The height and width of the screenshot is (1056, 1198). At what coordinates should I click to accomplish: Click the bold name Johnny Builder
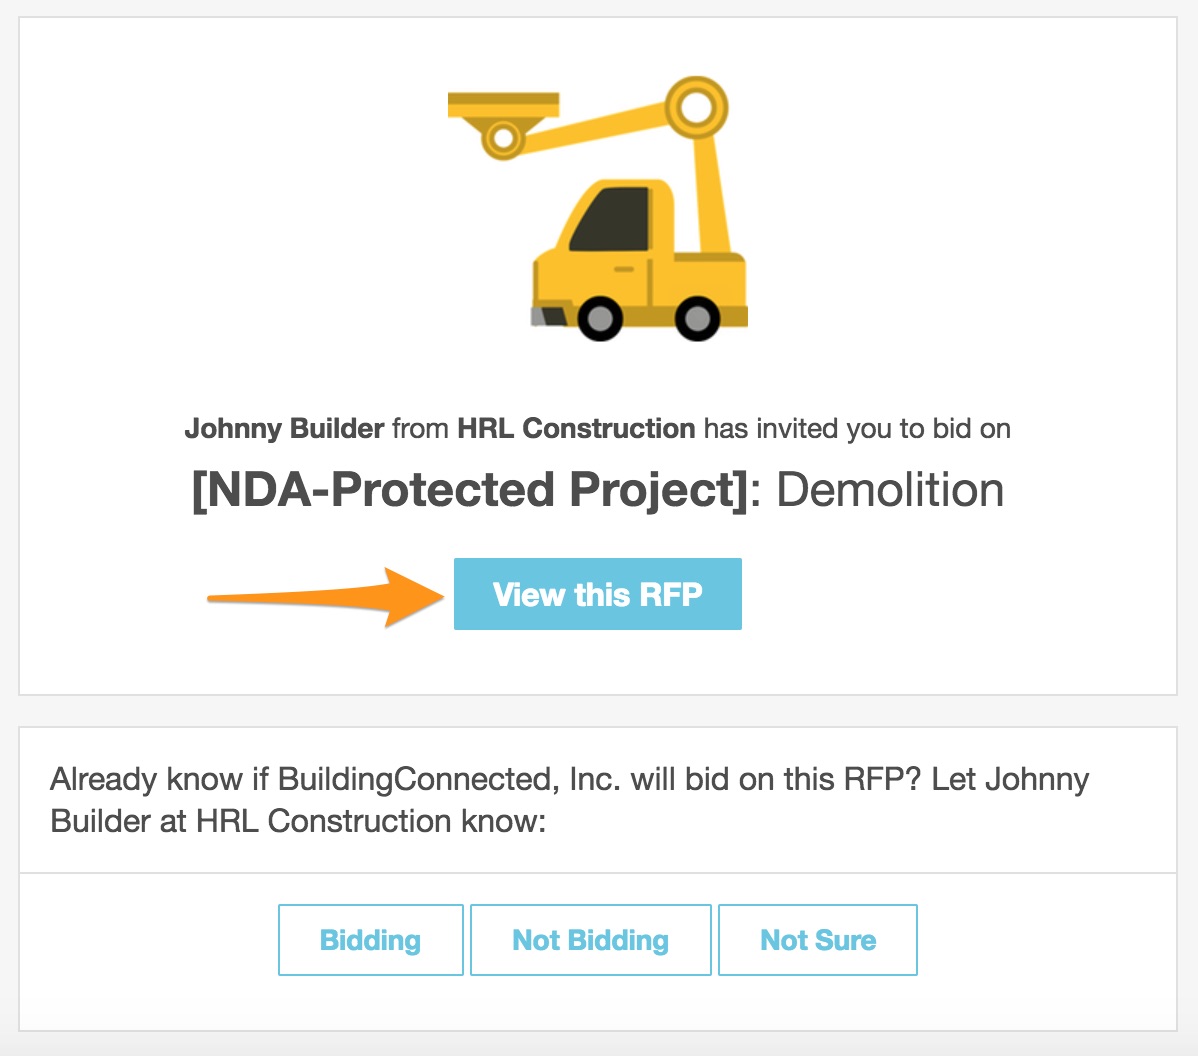click(x=284, y=429)
